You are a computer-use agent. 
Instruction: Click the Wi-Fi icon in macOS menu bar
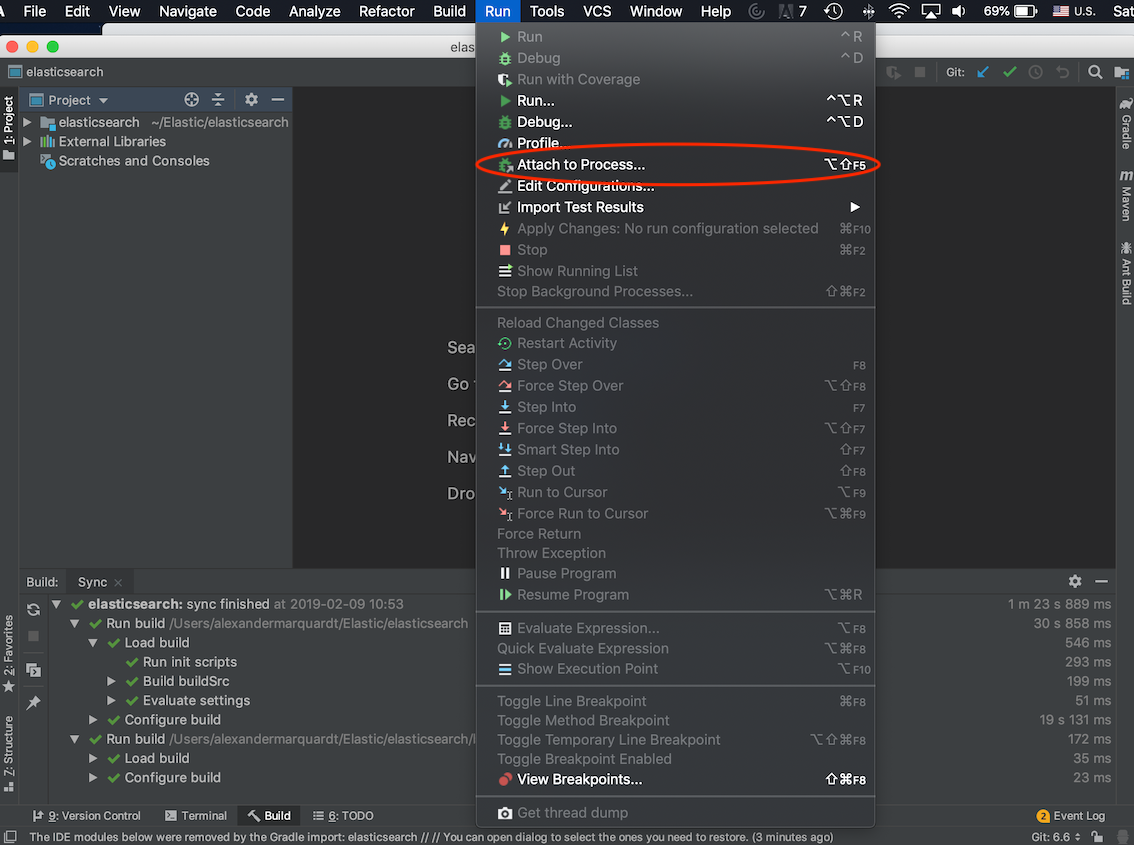pyautogui.click(x=898, y=11)
